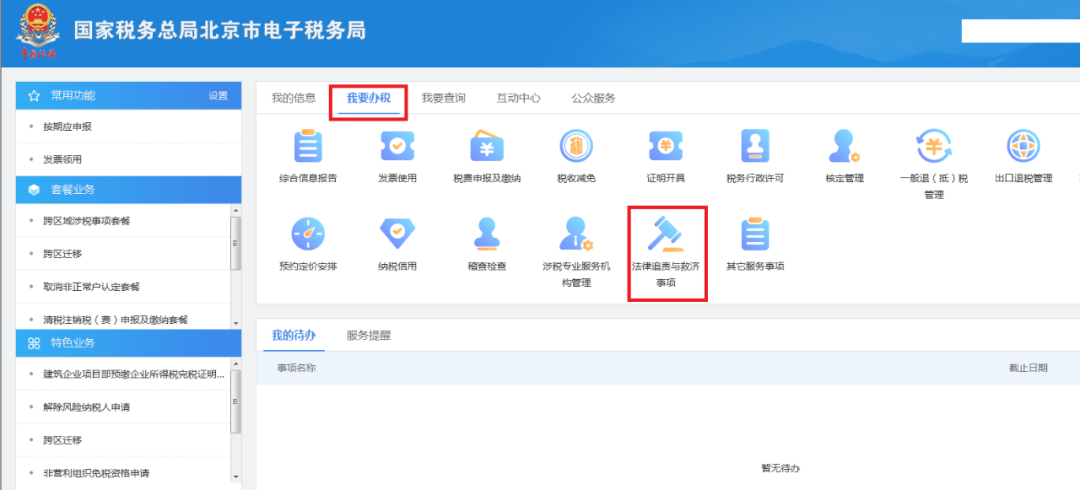The height and width of the screenshot is (490, 1080).
Task: Click the cube icon beside 套餐业务
Action: coord(34,190)
